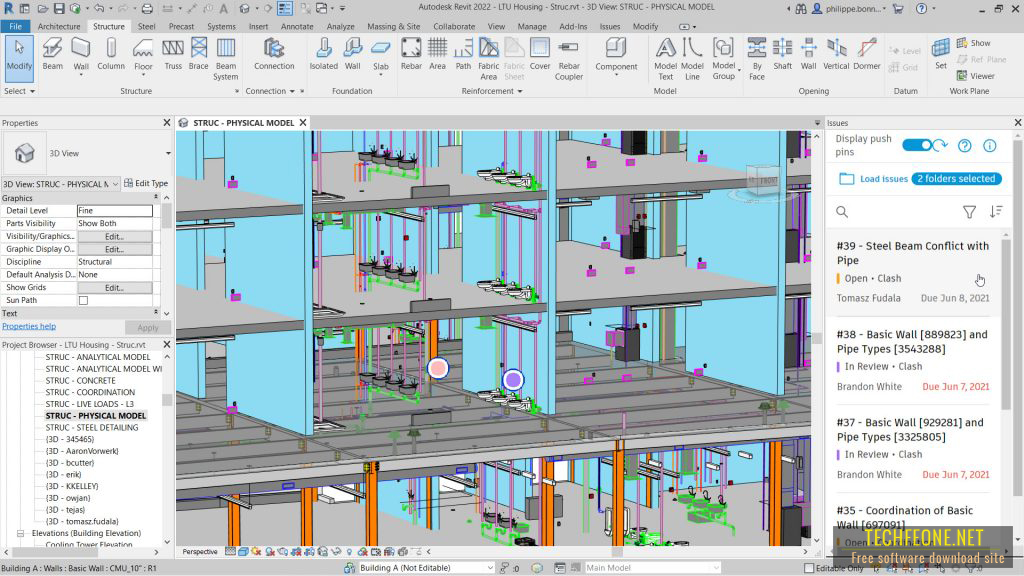Enable the Sun Path checkbox
This screenshot has height=576, width=1024.
pos(83,300)
